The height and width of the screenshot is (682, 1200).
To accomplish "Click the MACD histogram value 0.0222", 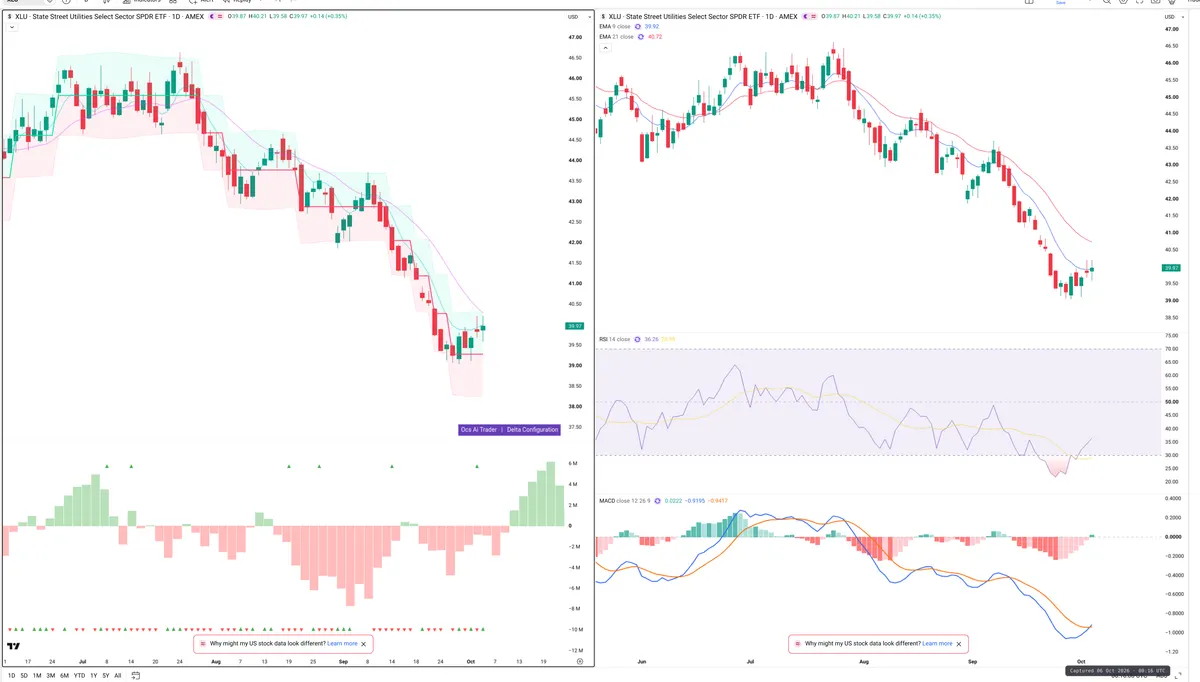I will click(673, 501).
